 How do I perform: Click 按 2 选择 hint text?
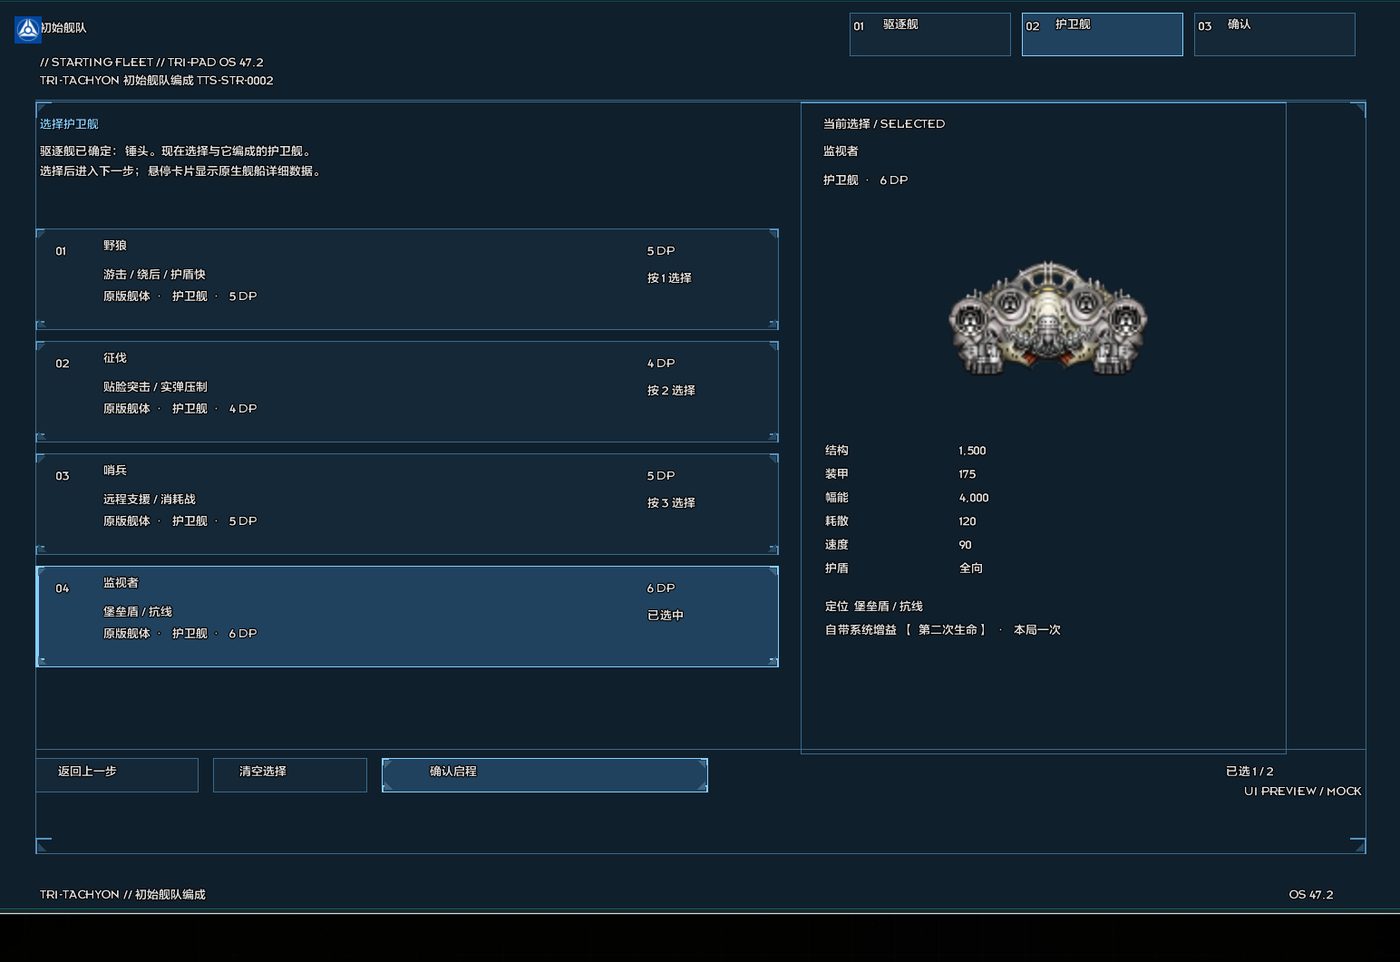[x=671, y=391]
